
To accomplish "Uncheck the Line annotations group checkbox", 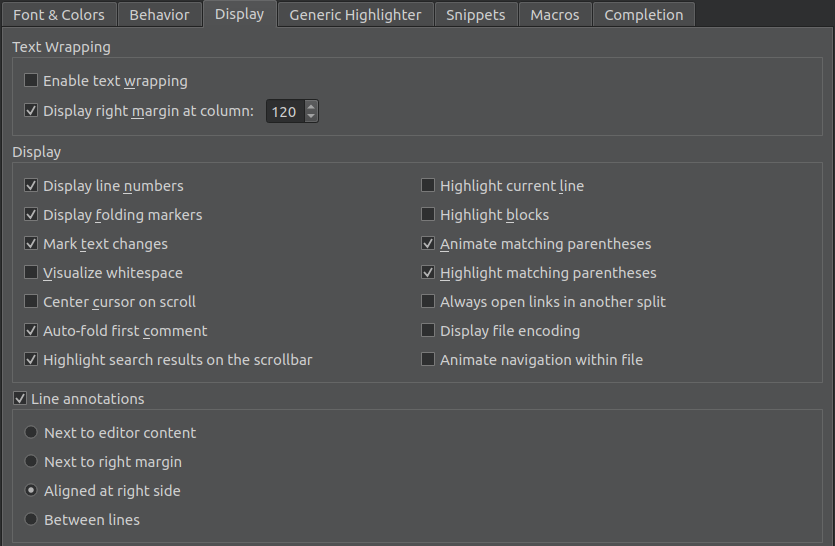I will pos(20,399).
